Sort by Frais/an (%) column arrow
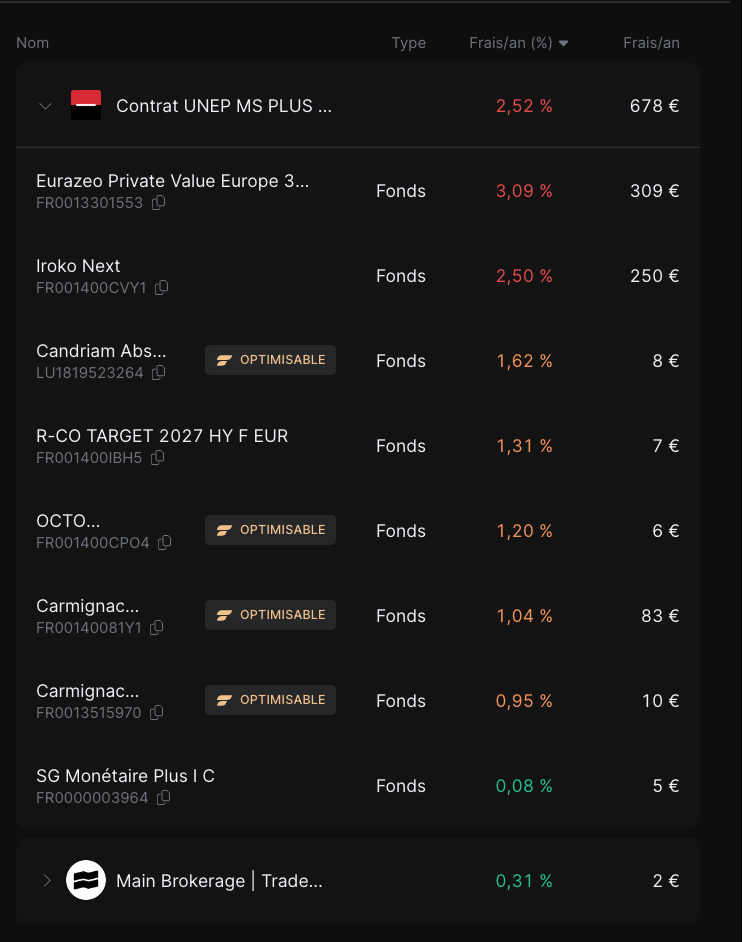This screenshot has height=942, width=742. [564, 43]
